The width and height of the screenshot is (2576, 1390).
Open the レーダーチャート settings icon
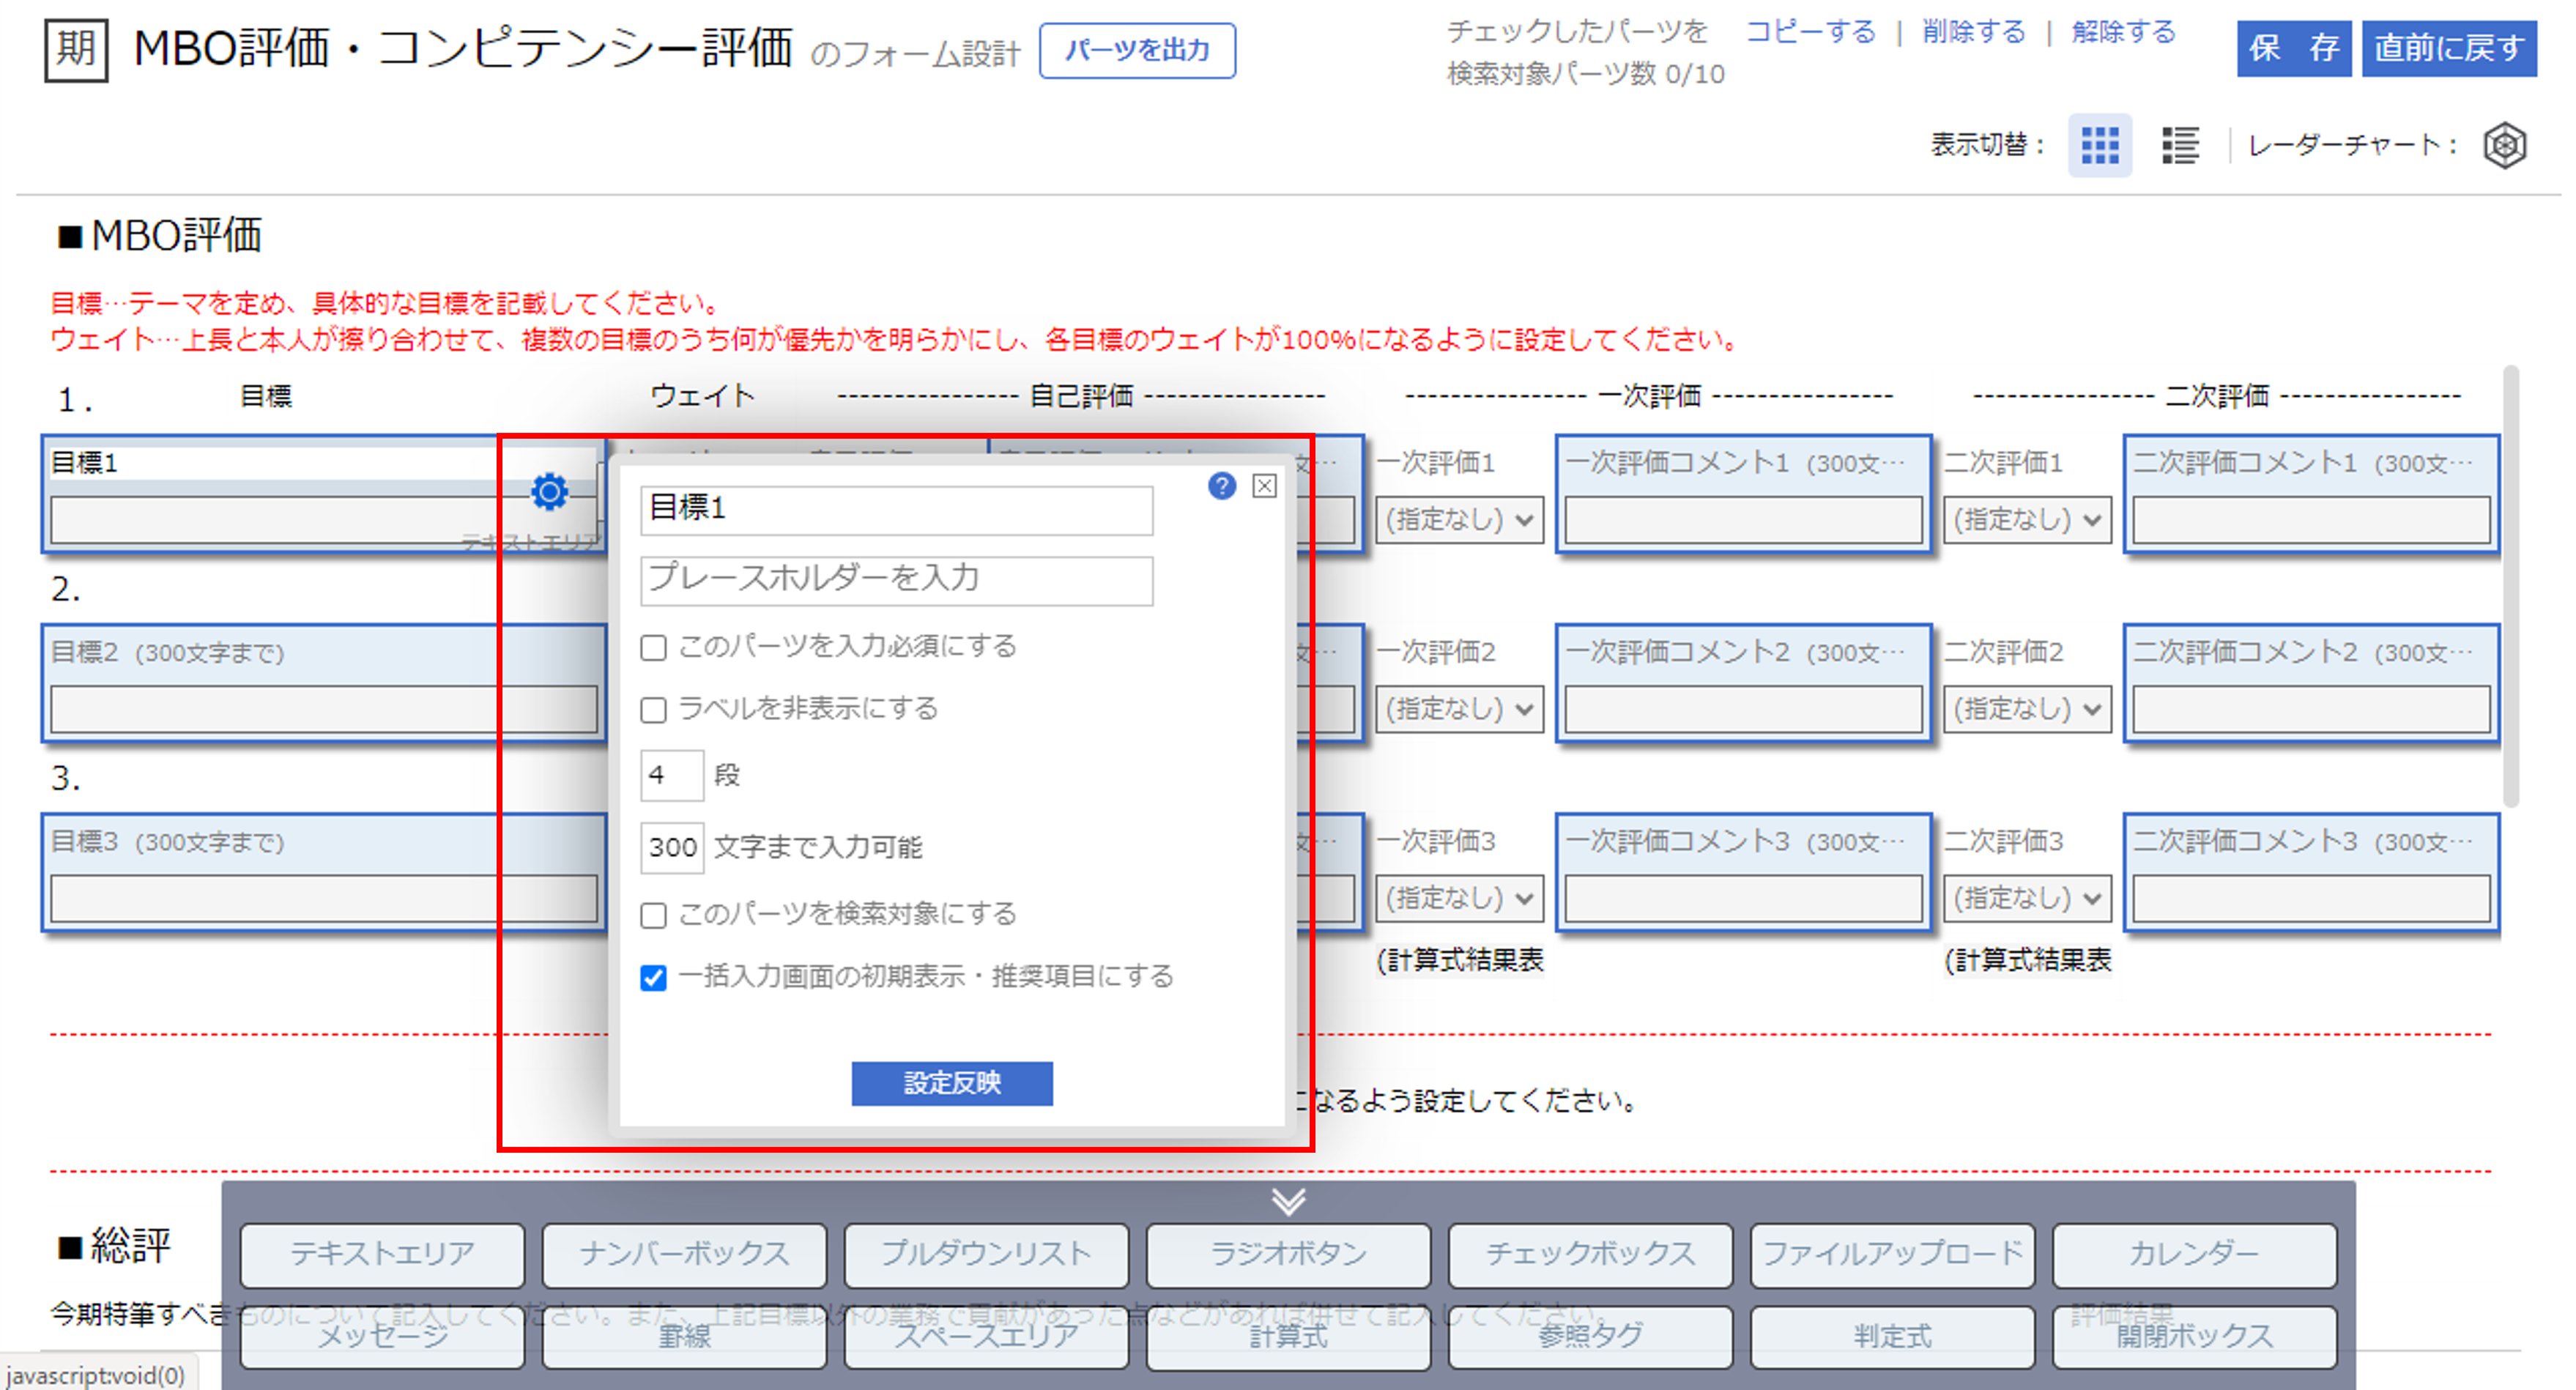coord(2506,146)
